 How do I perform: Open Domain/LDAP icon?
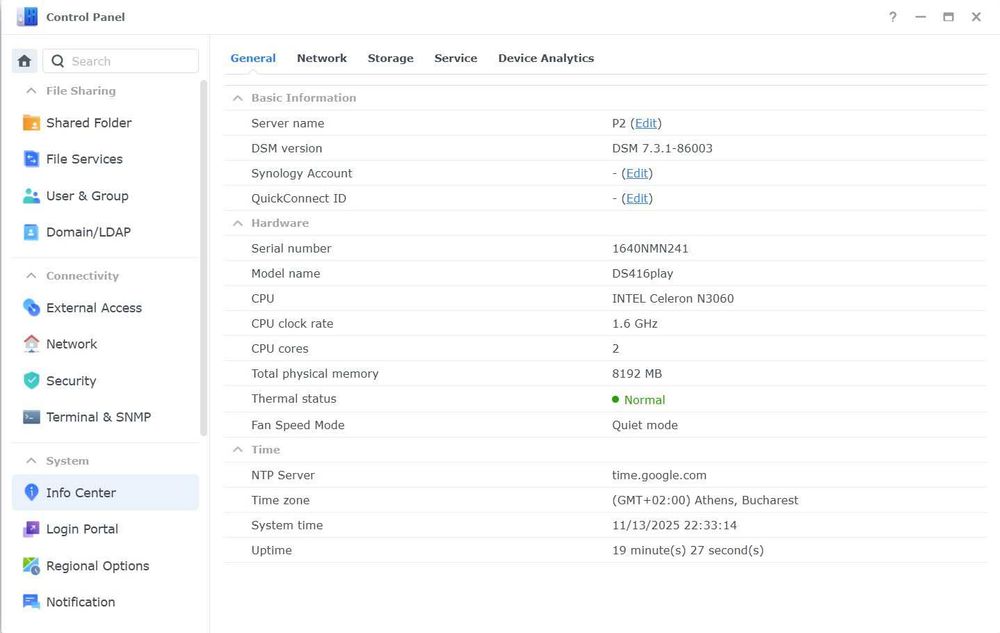pos(31,232)
